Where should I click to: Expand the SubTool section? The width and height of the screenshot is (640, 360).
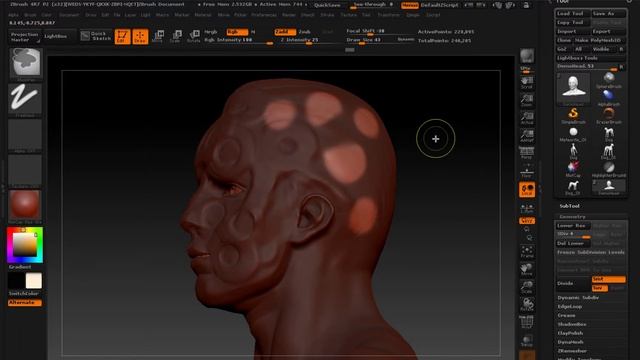569,206
